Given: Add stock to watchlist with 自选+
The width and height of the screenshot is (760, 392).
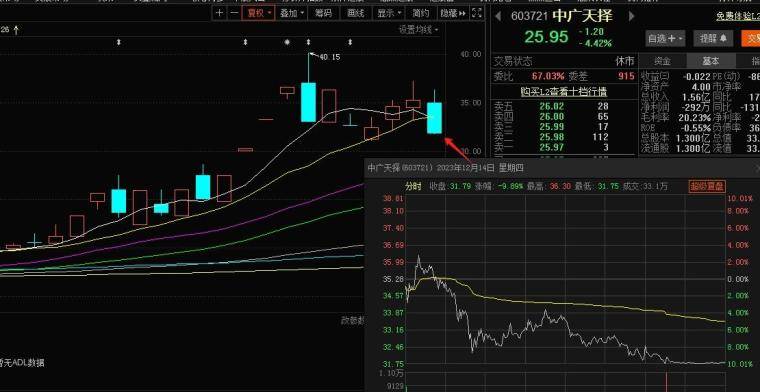Looking at the screenshot, I should 665,38.
